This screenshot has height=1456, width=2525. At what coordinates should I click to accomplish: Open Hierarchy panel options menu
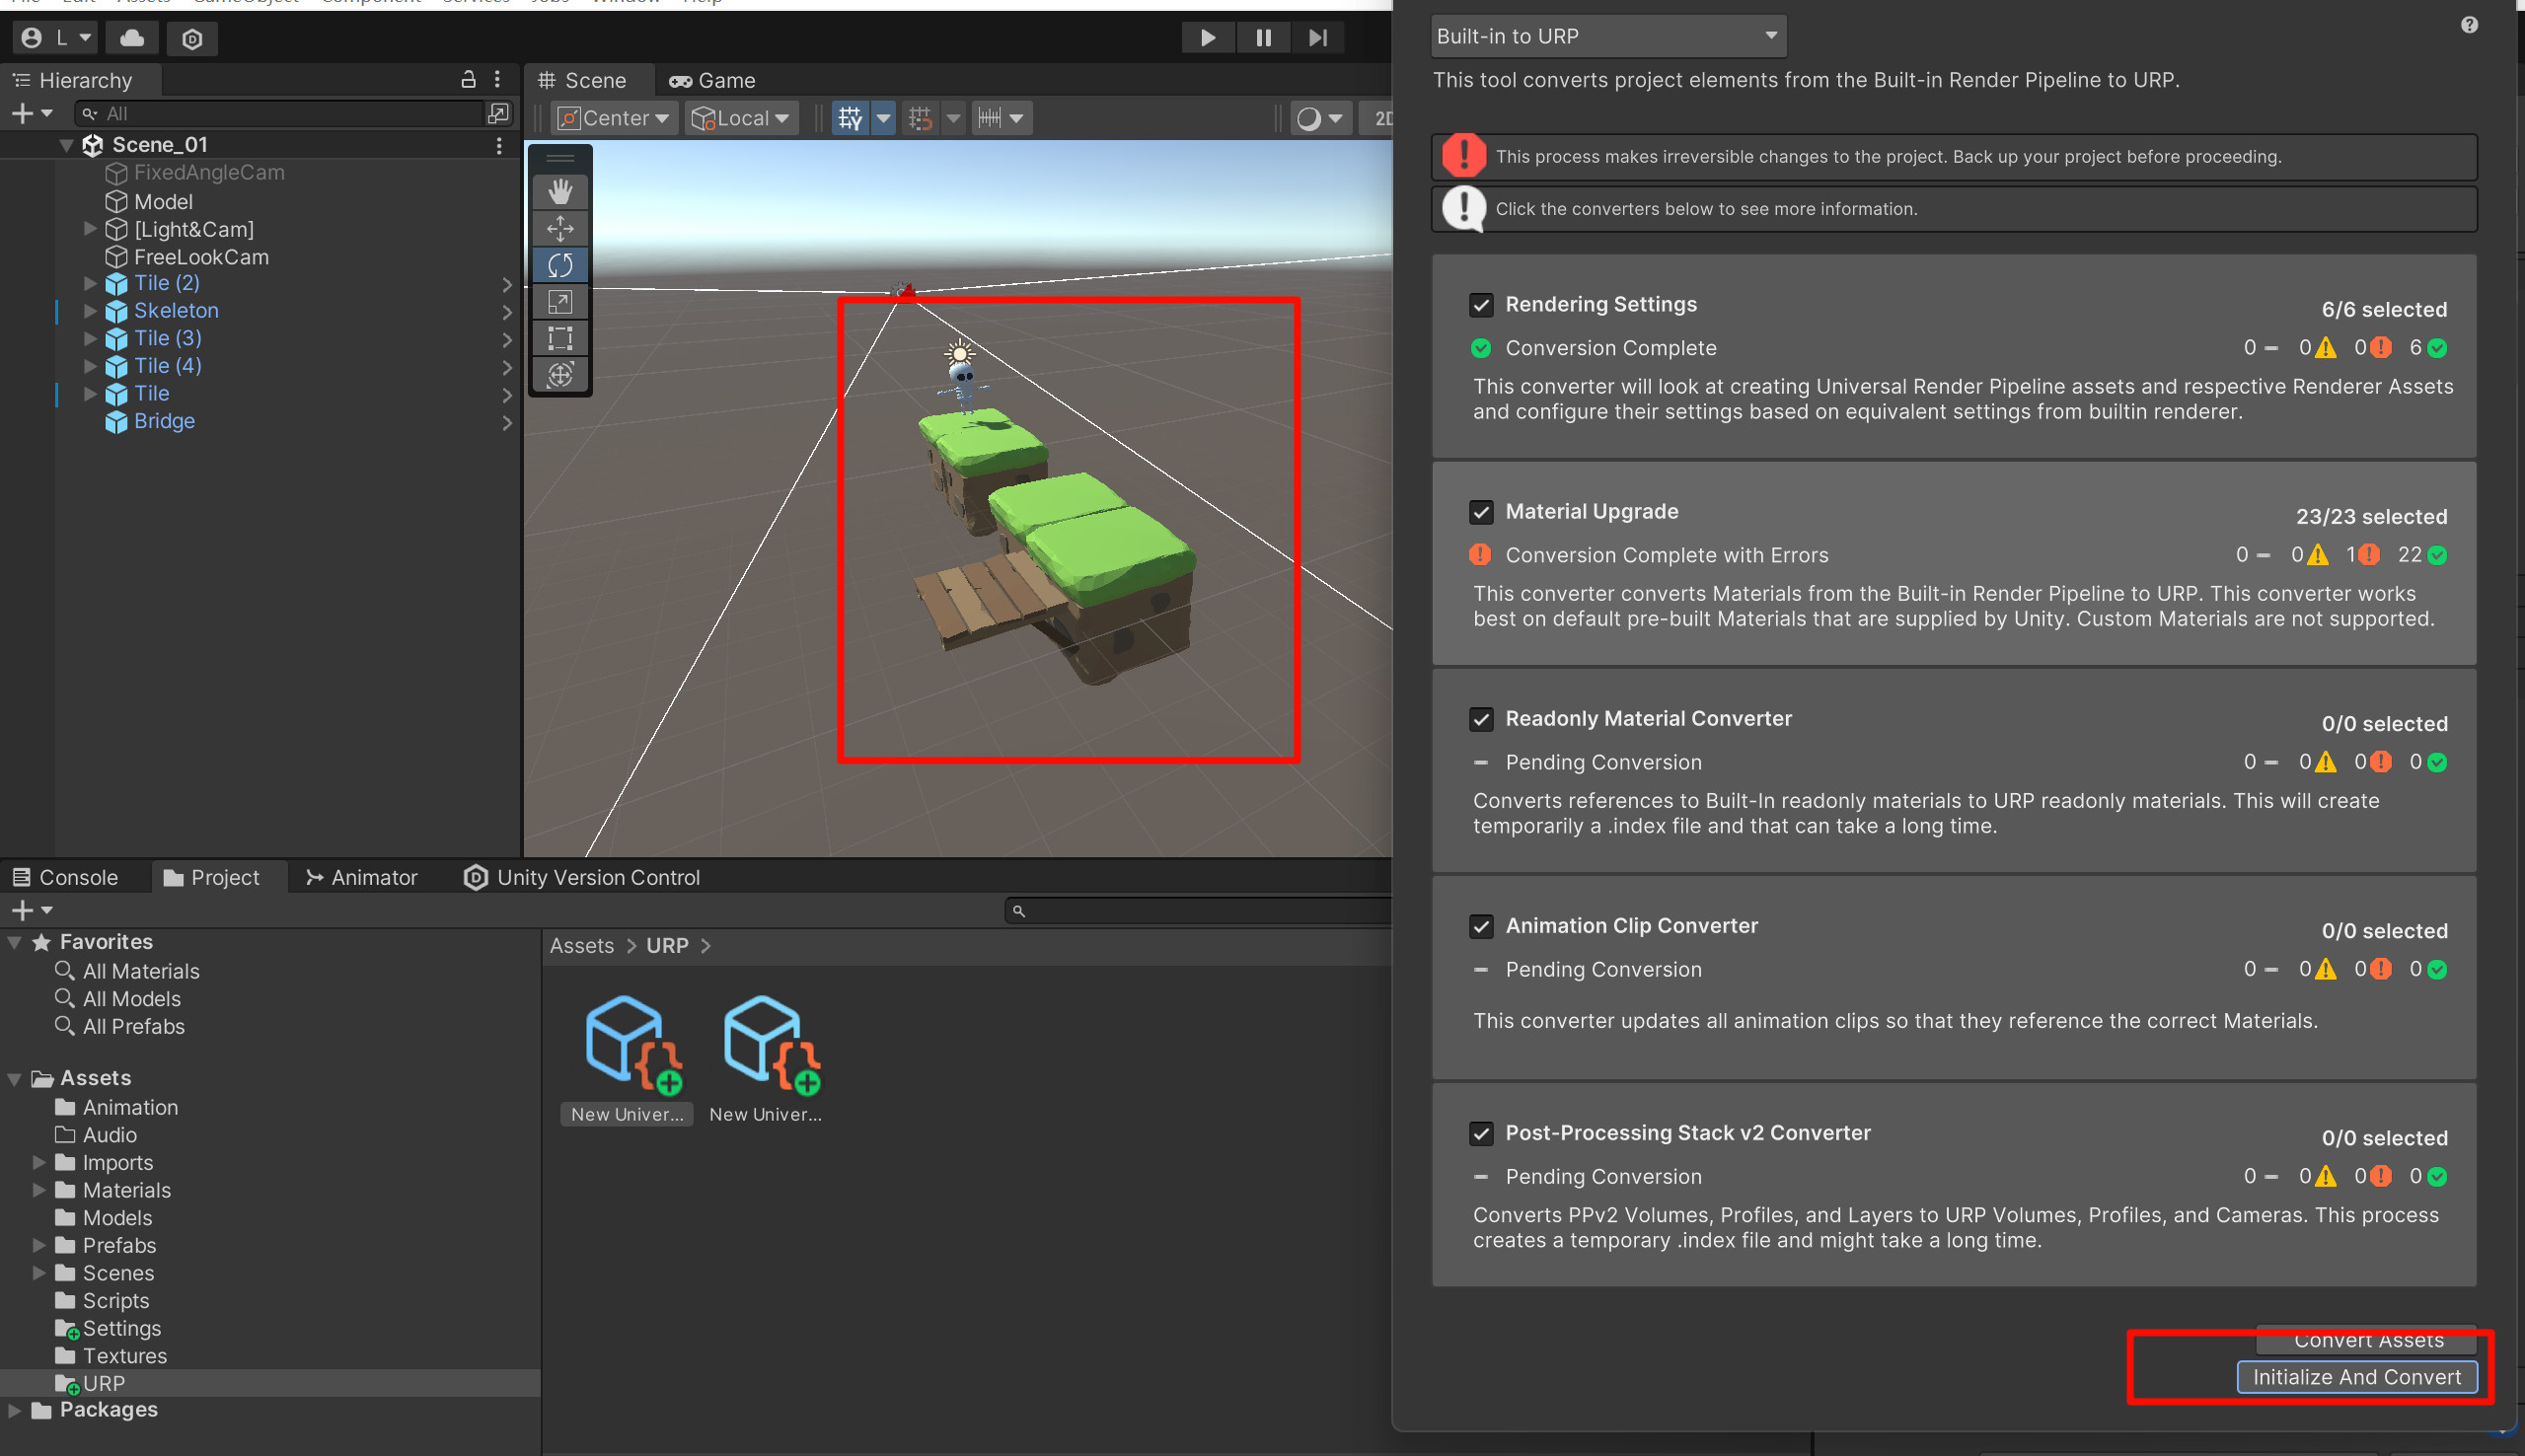point(497,79)
